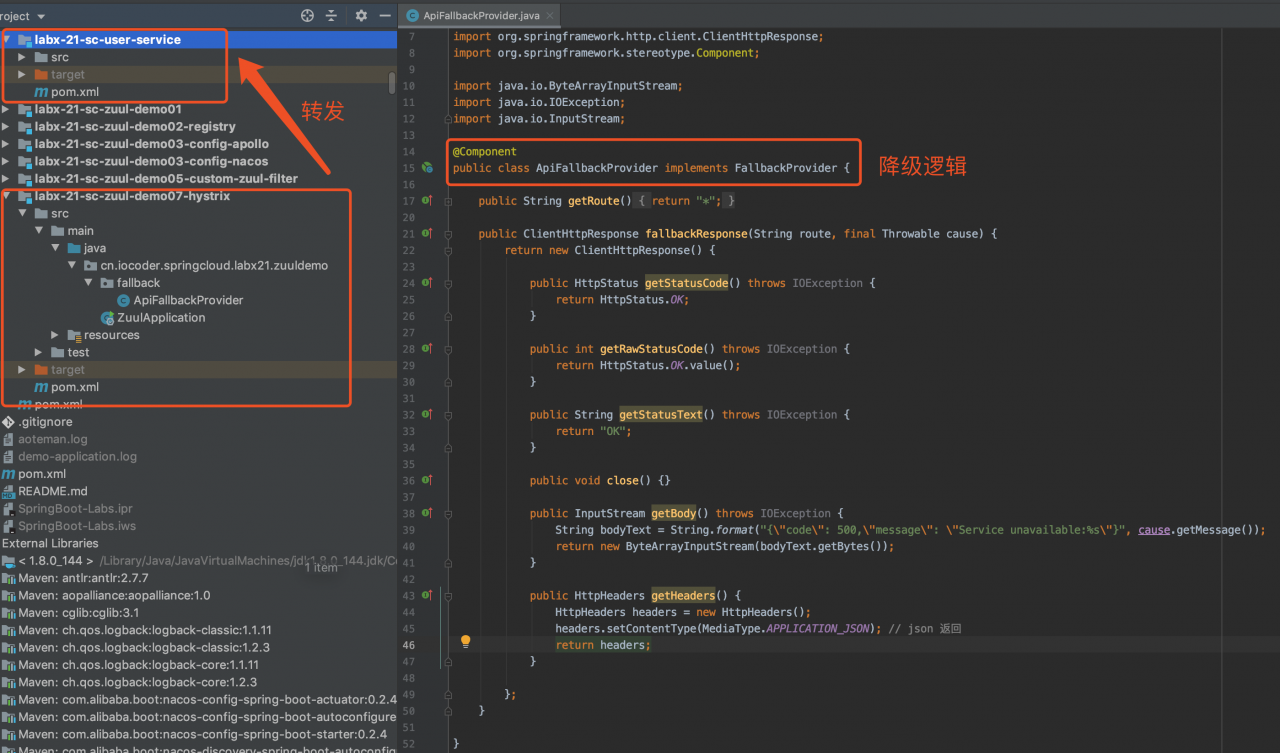The image size is (1280, 753).
Task: Select opened file using the crosshair icon
Action: point(307,15)
